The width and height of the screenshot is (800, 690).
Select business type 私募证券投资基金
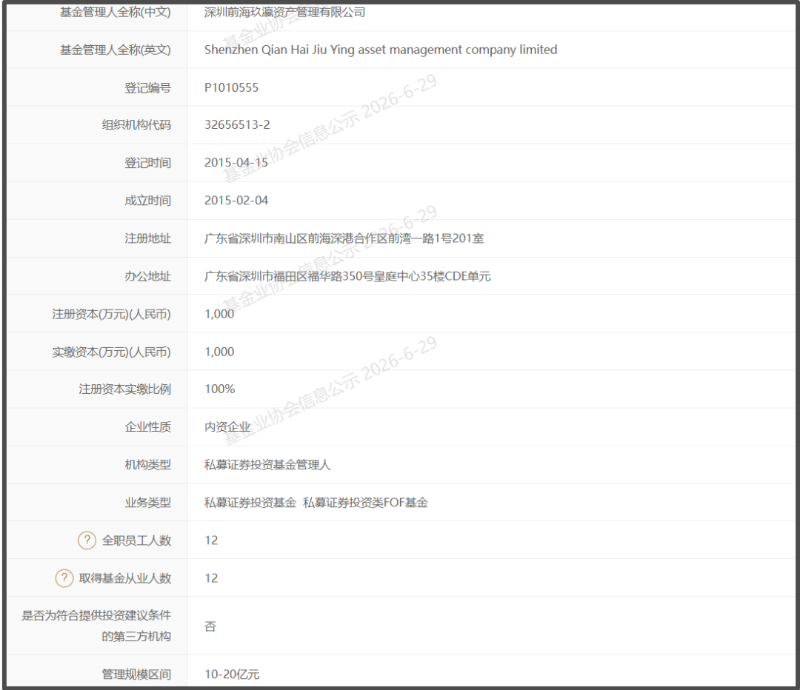coord(250,502)
